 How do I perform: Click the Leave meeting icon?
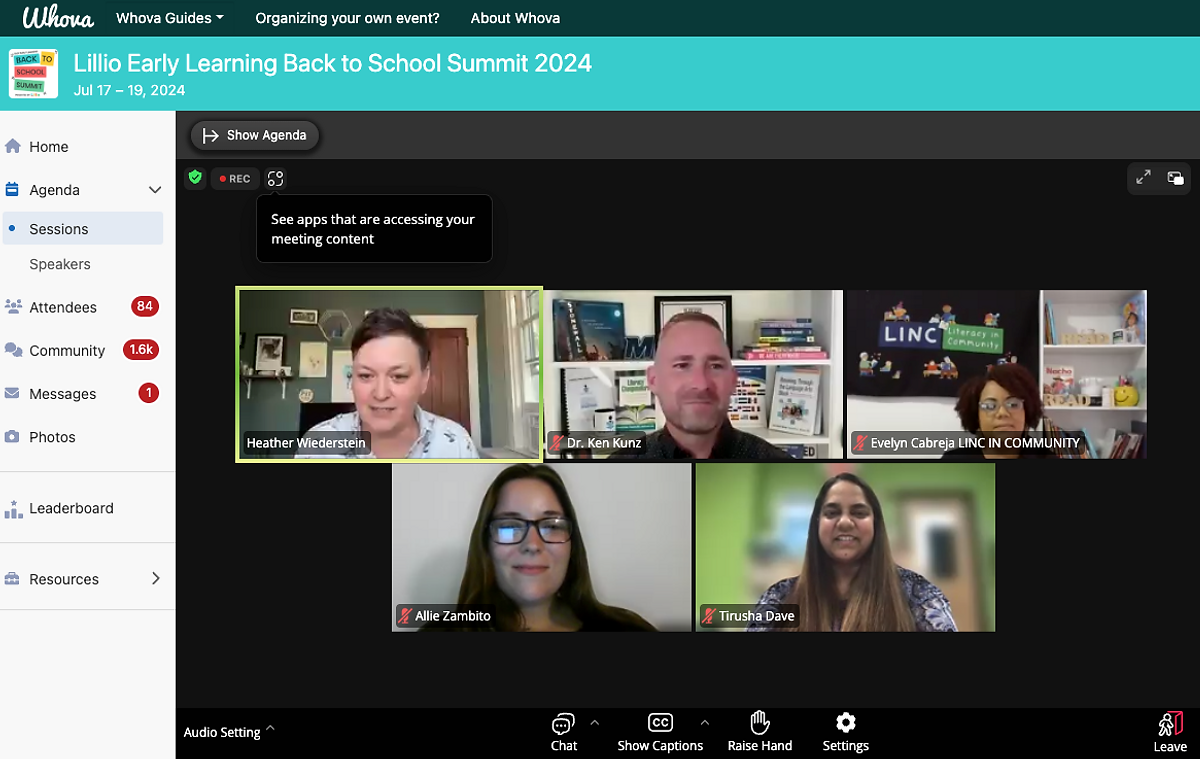click(1170, 732)
